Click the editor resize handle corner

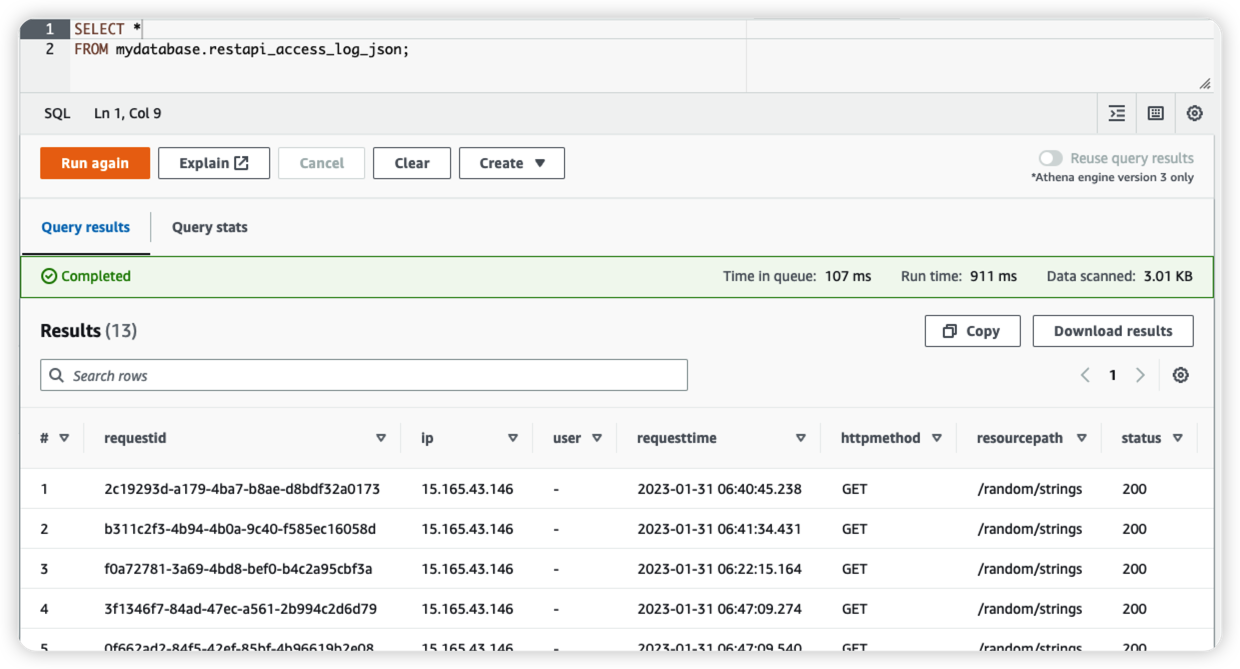pyautogui.click(x=1205, y=84)
